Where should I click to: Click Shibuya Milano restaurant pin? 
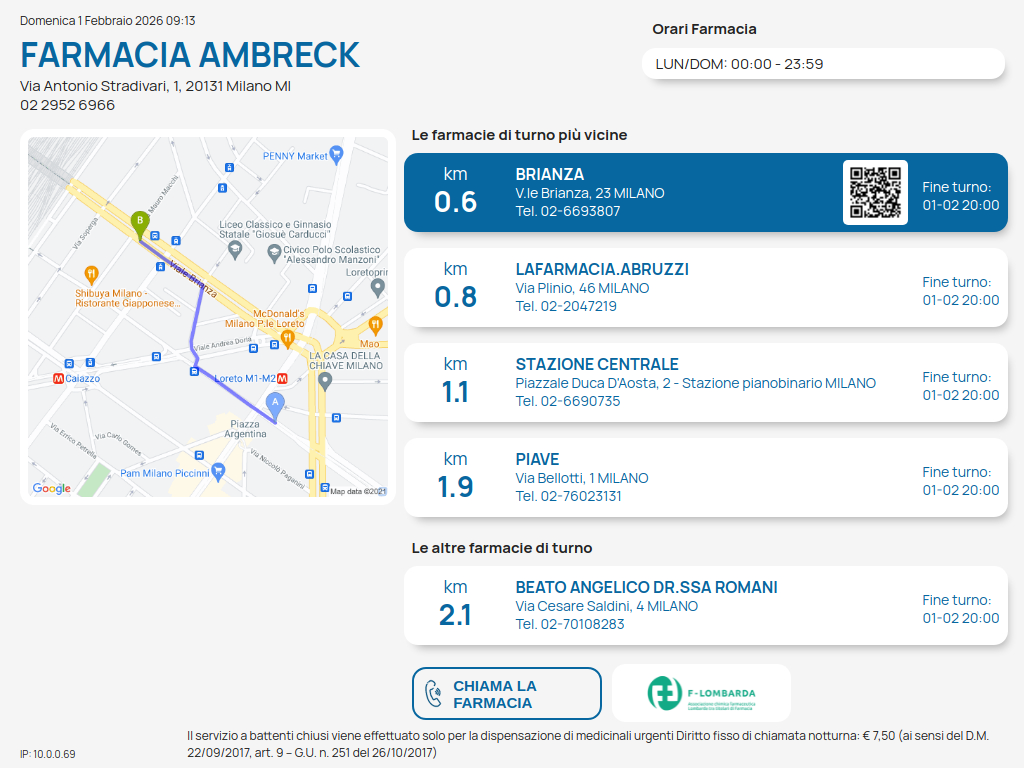pyautogui.click(x=91, y=273)
